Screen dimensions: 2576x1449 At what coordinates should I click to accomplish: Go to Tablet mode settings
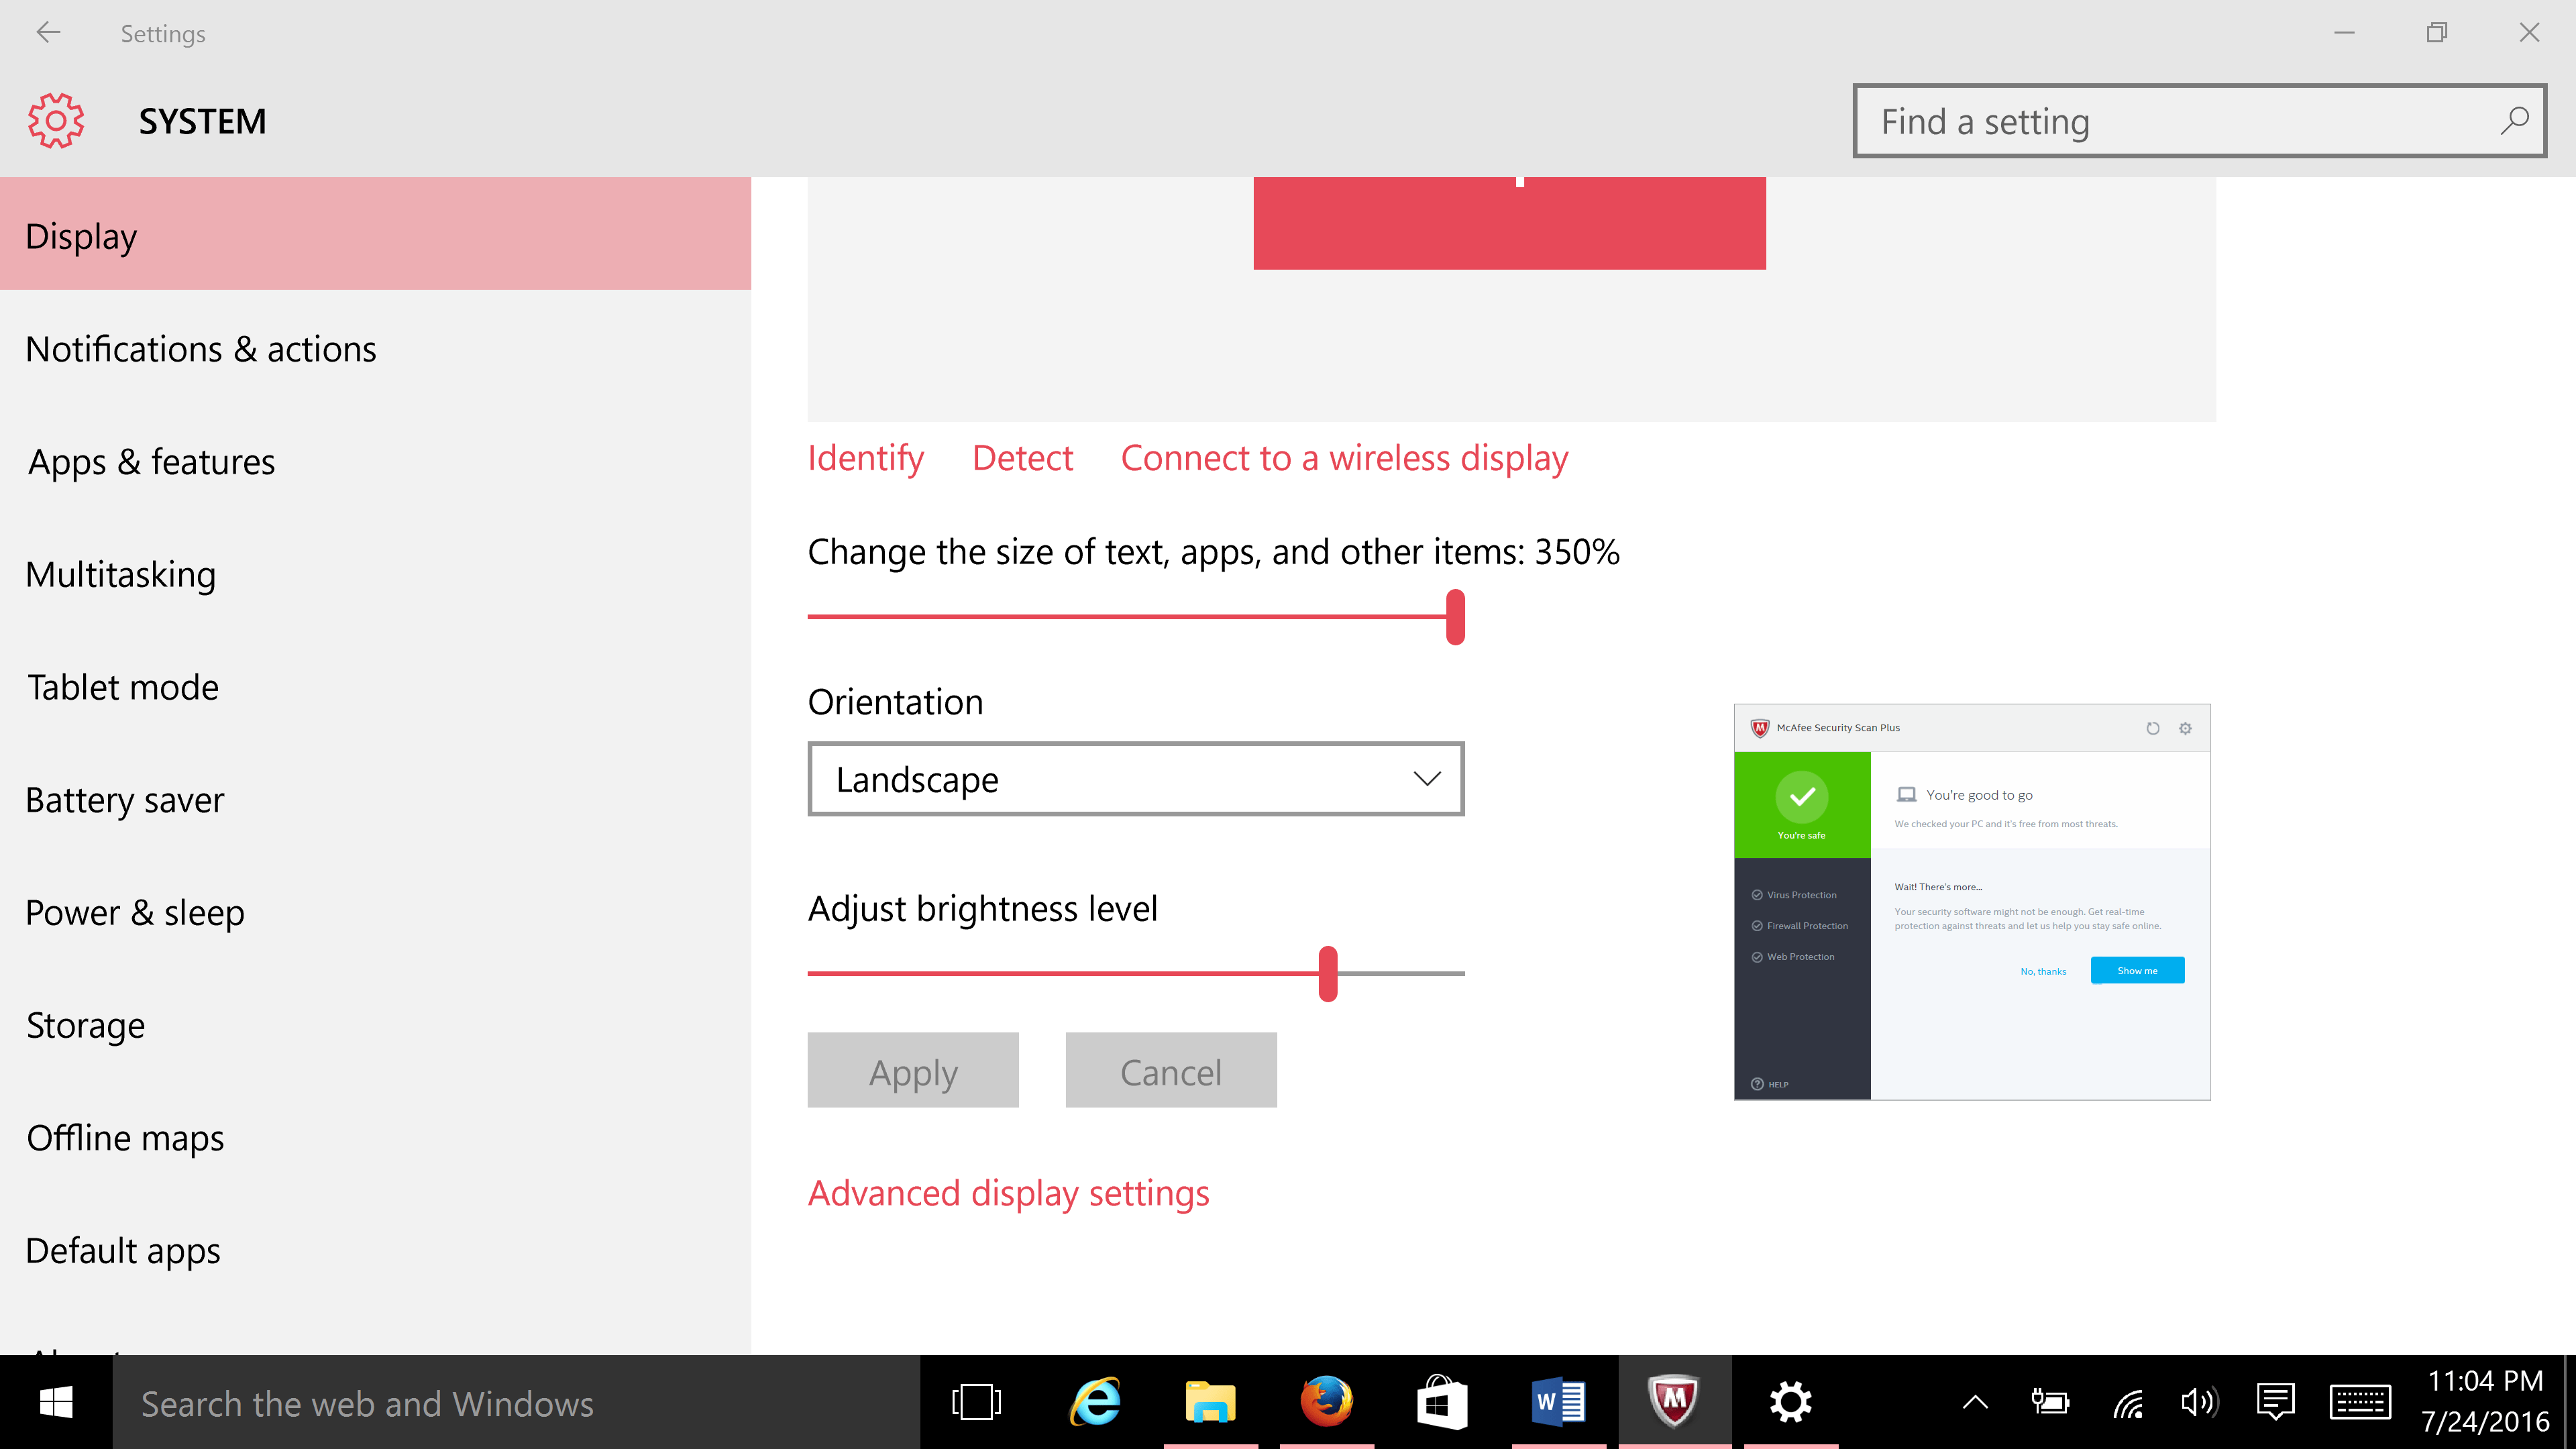point(122,687)
